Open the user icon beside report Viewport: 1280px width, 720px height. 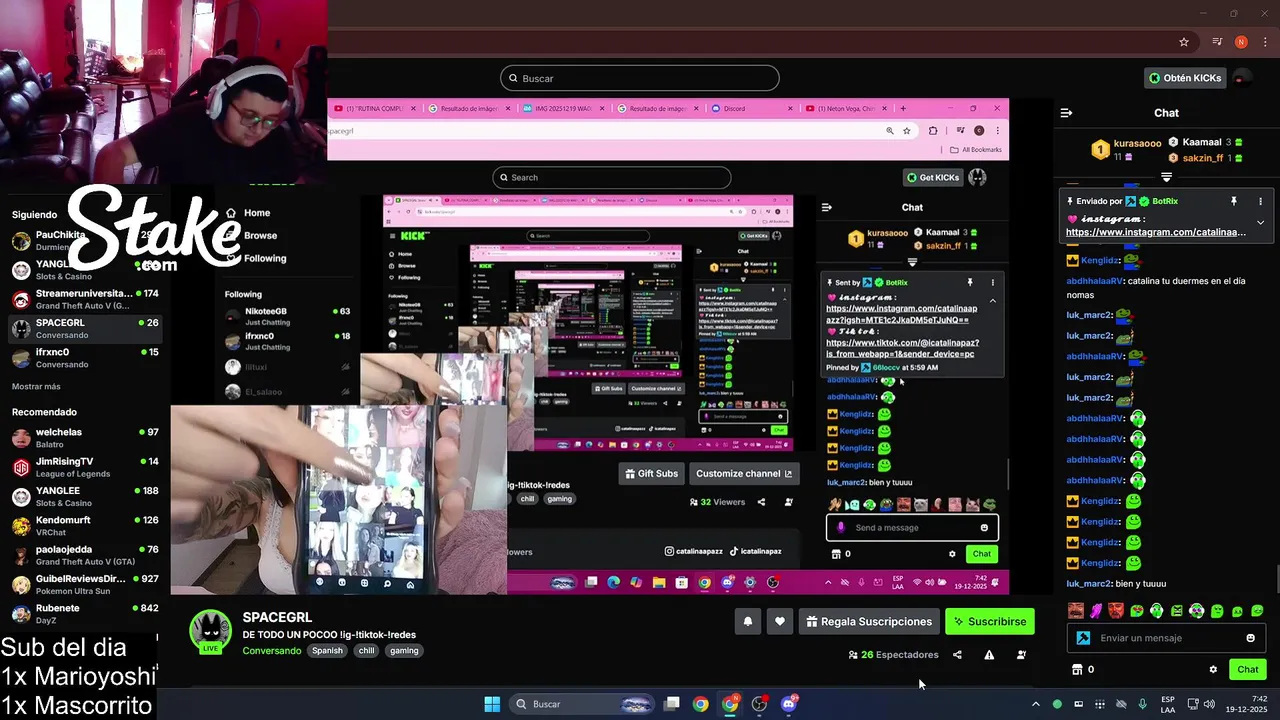tap(1021, 655)
